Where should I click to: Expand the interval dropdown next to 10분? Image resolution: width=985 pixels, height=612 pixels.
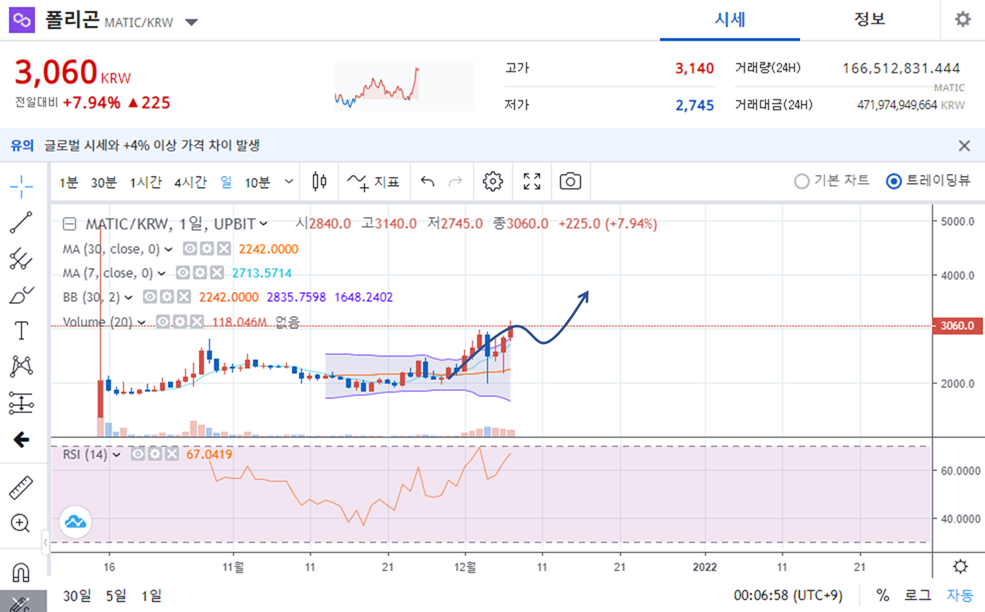tap(289, 182)
